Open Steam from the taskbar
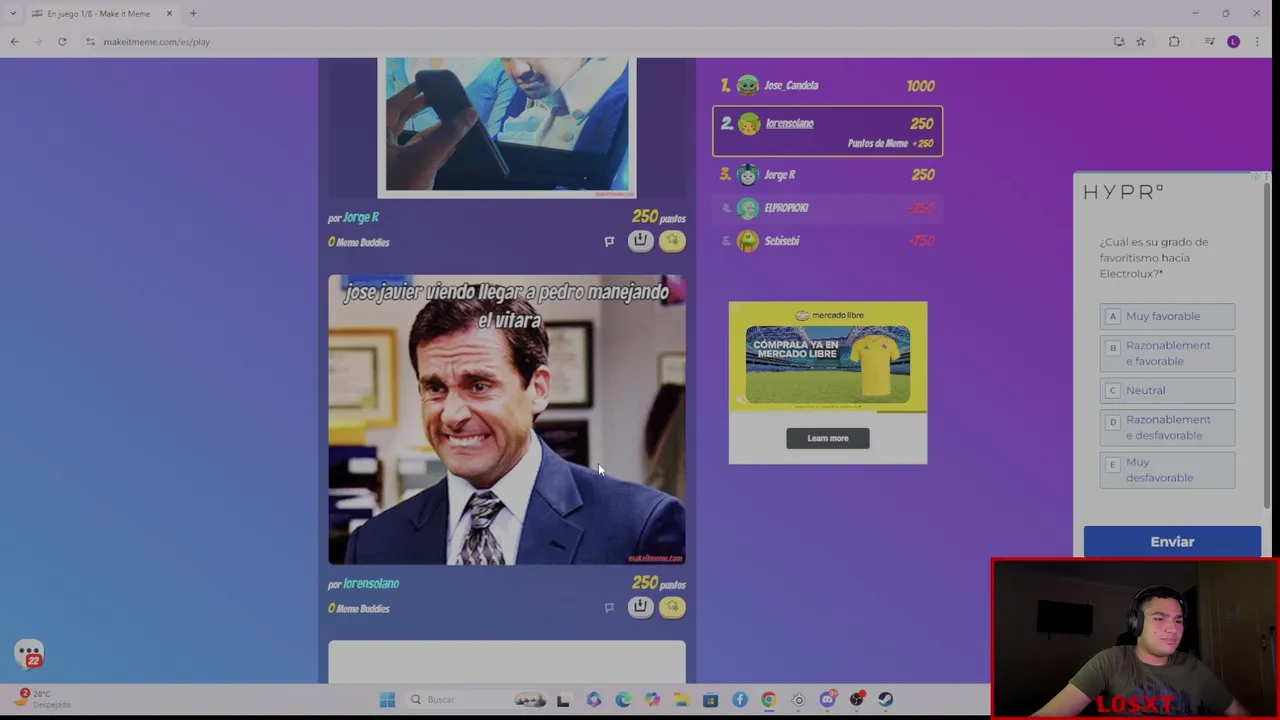The width and height of the screenshot is (1280, 720). [x=886, y=700]
